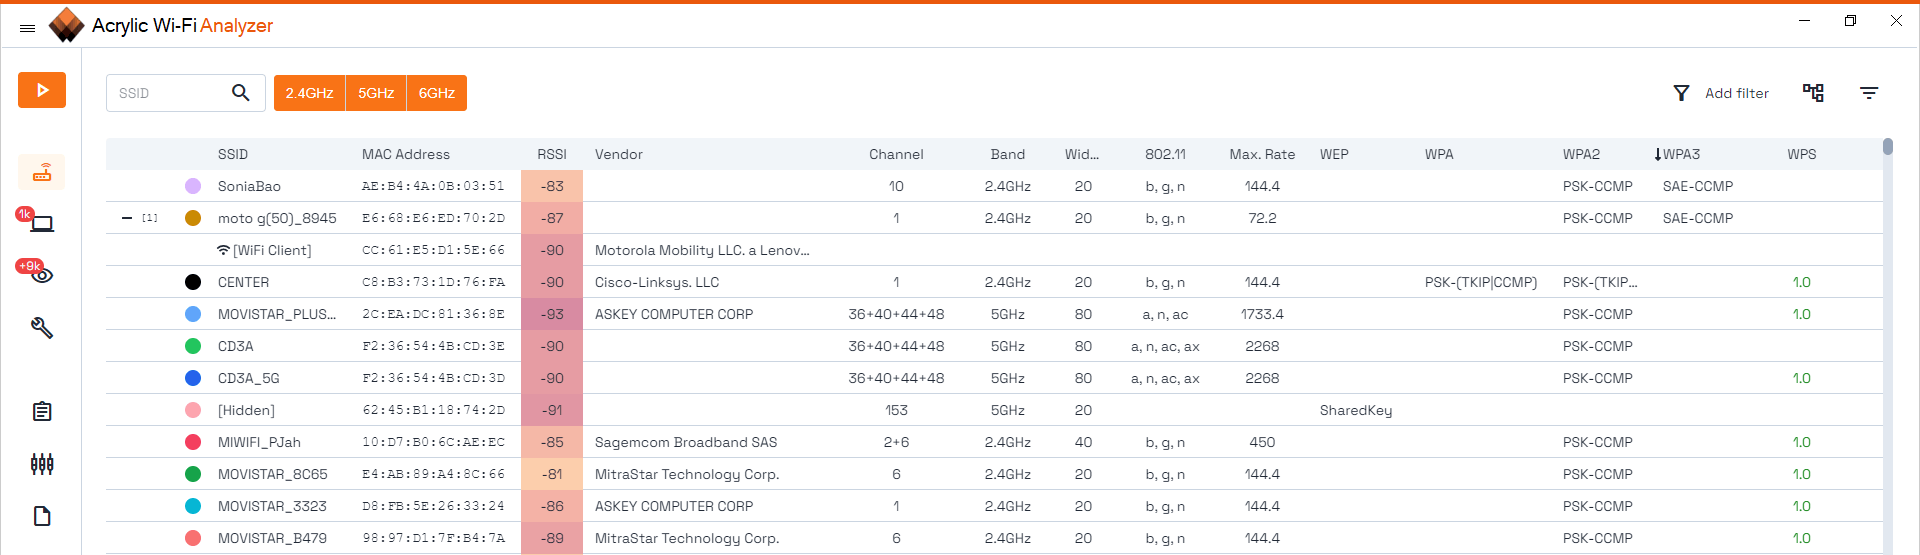Open the access points router view icon

pyautogui.click(x=42, y=173)
